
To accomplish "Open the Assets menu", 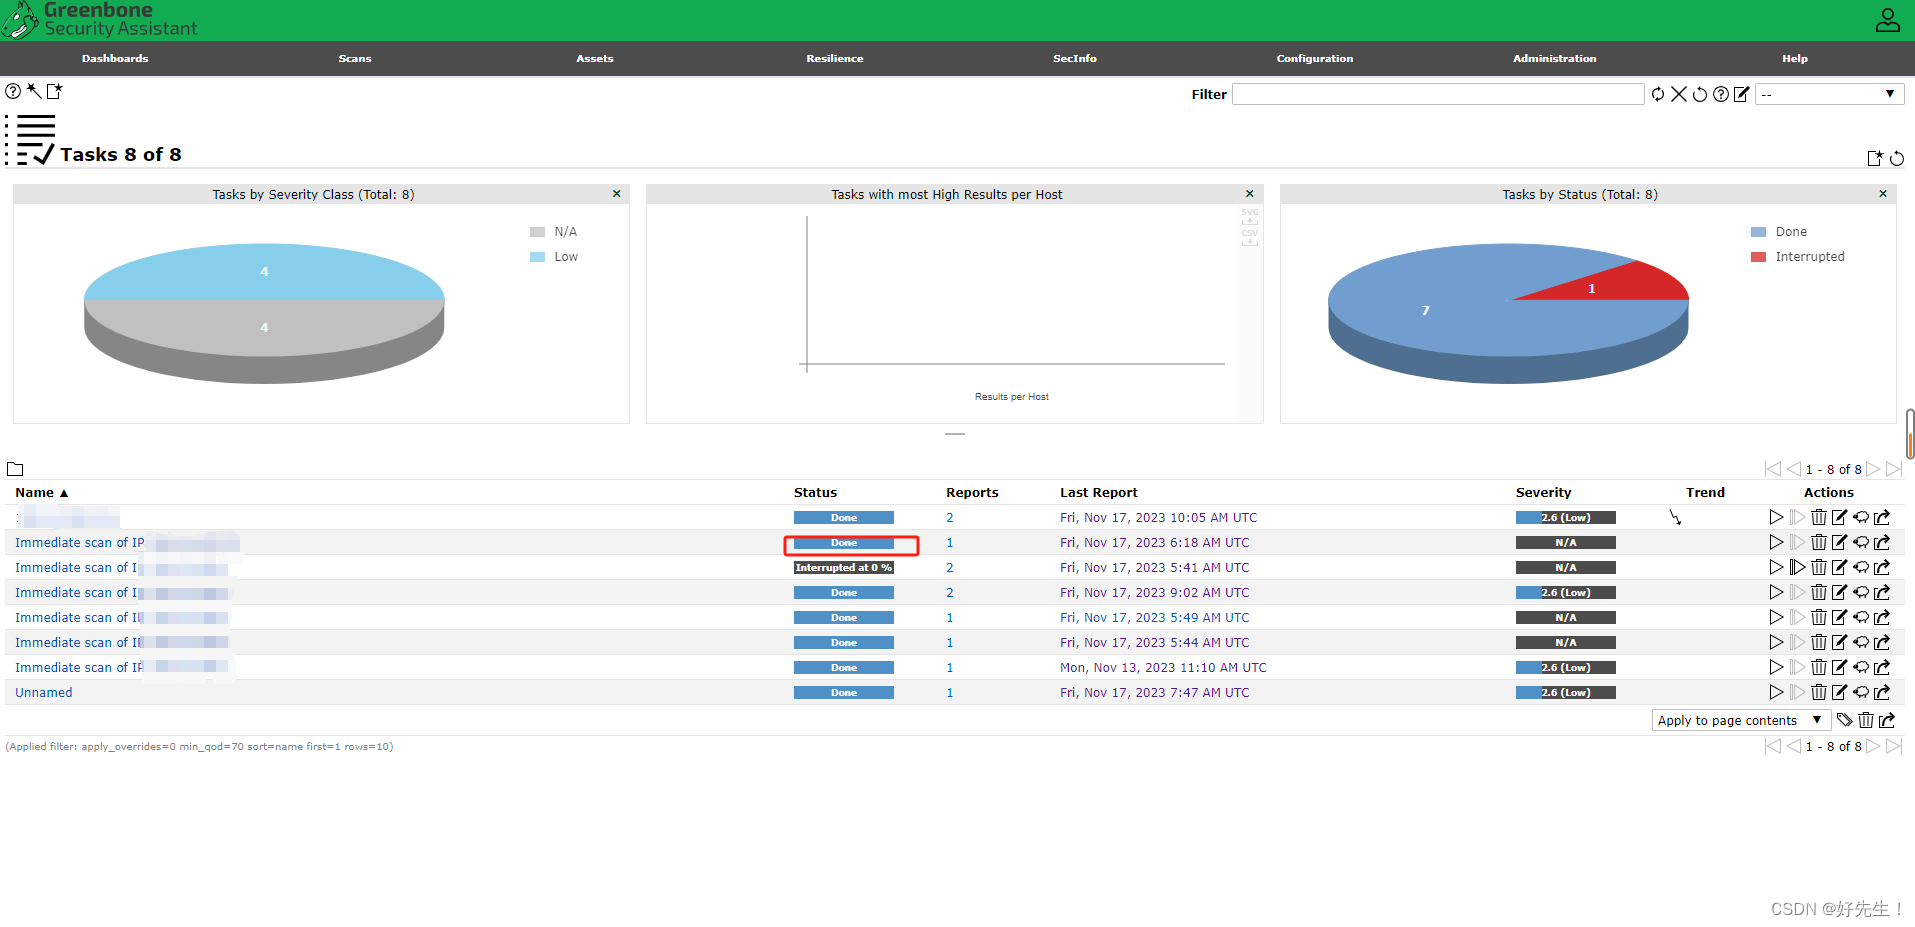I will coord(595,58).
